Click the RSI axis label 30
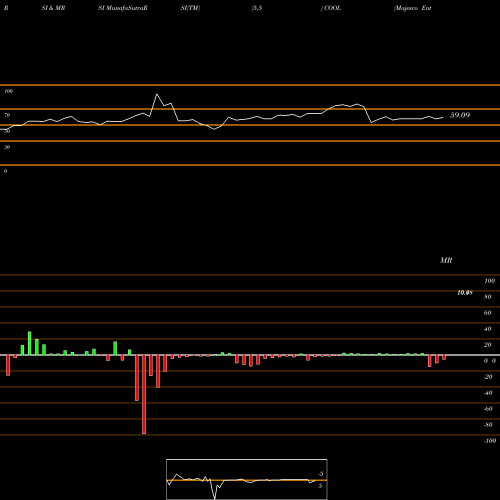Viewport: 500px width, 500px height. 7,147
